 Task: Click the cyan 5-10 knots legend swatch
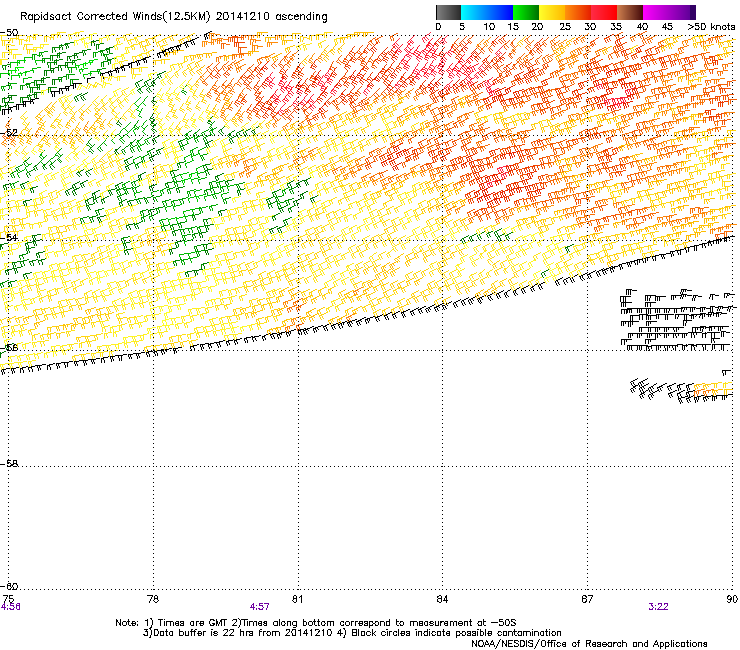[x=474, y=12]
